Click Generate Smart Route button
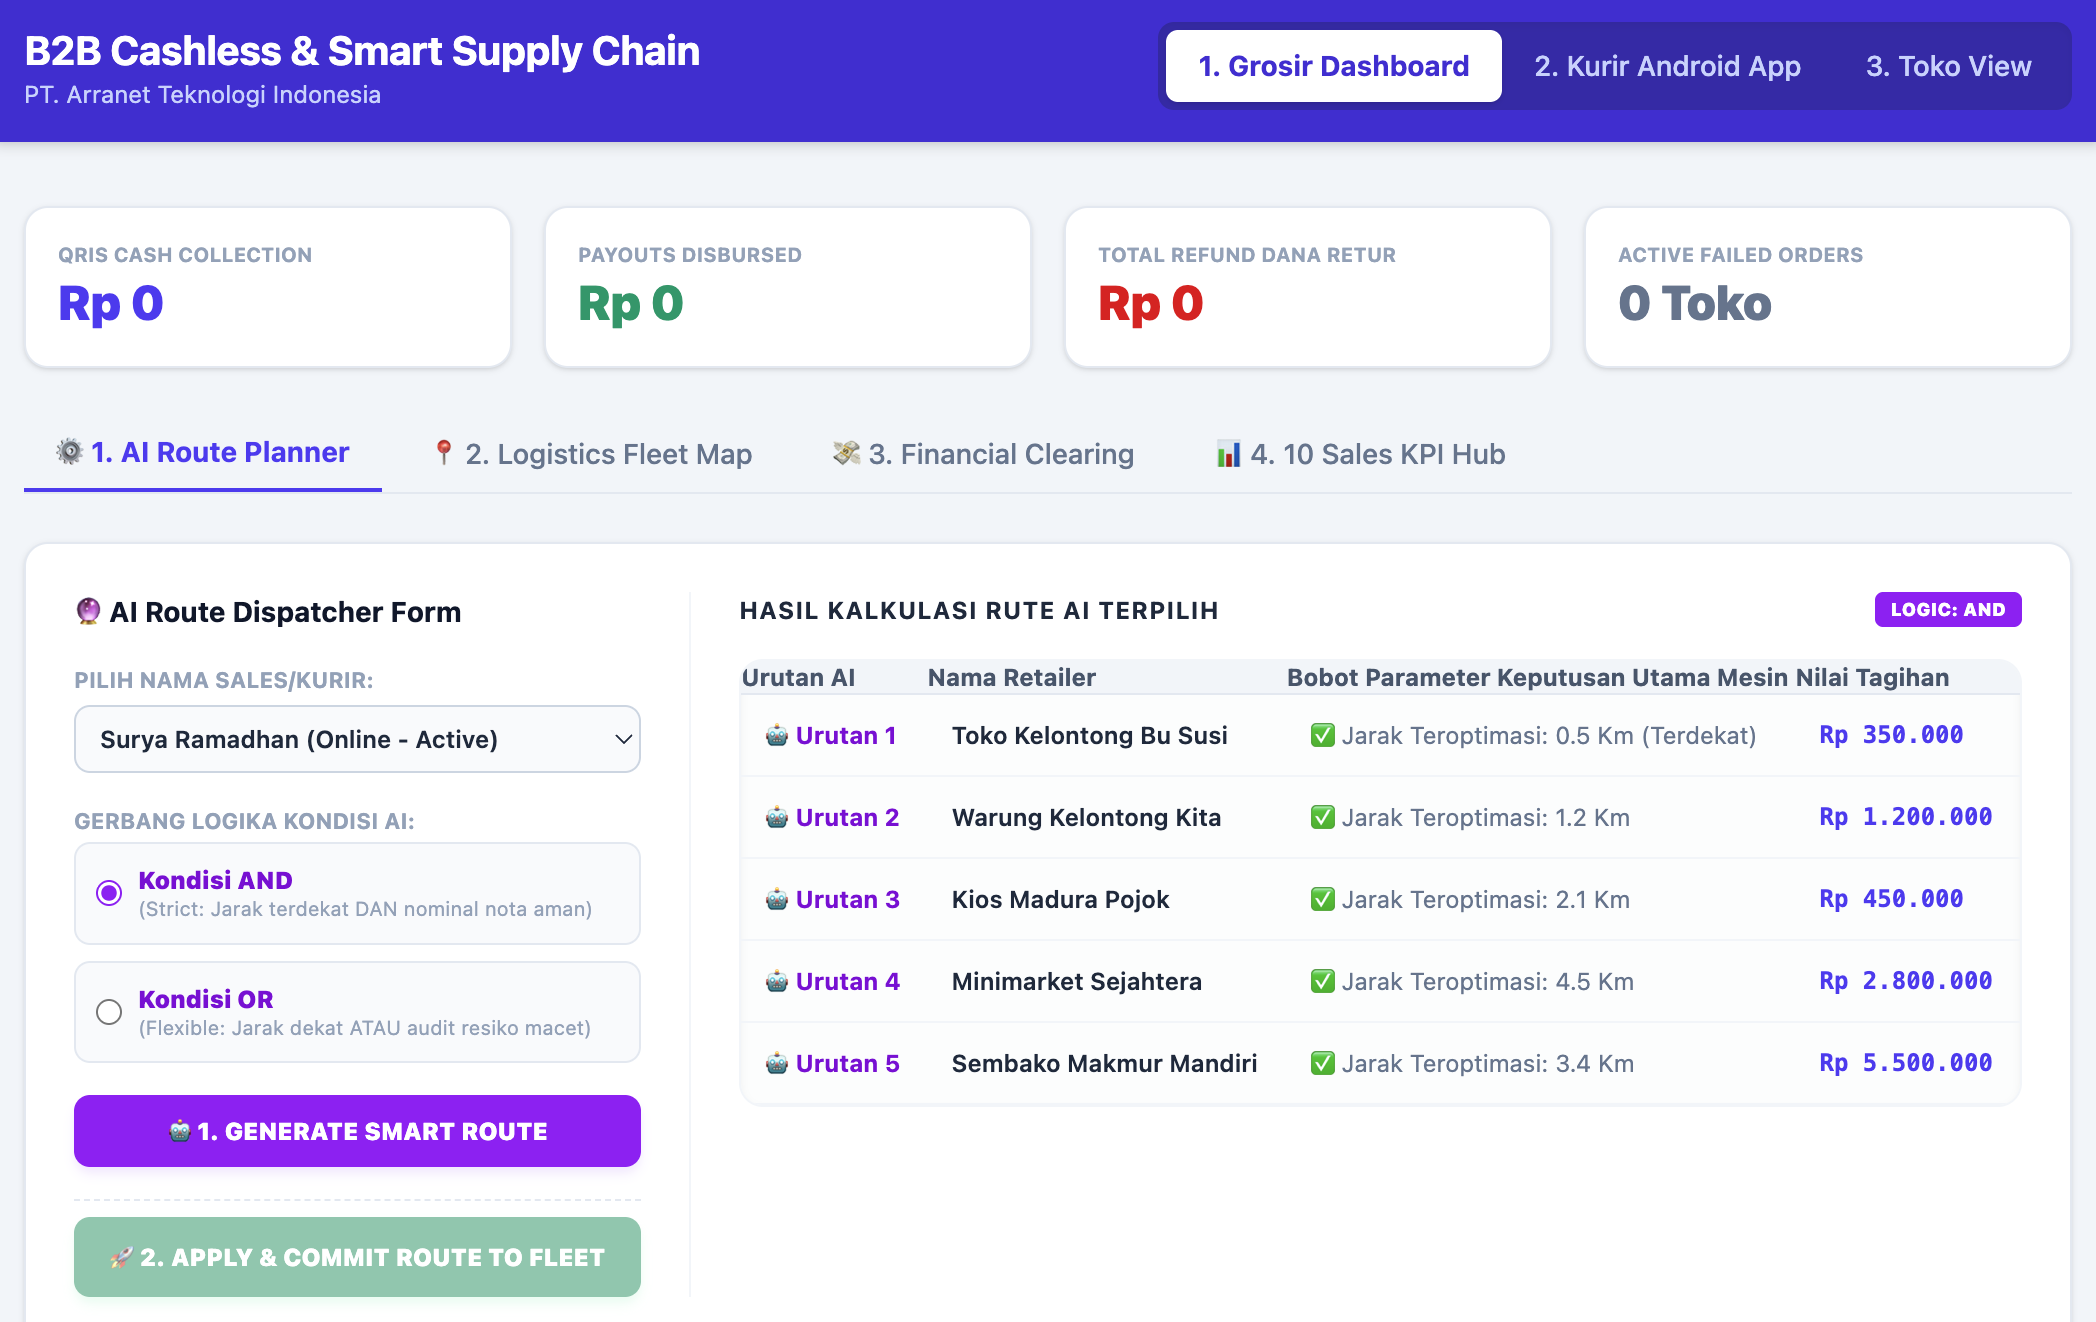The height and width of the screenshot is (1322, 2096). [x=357, y=1131]
